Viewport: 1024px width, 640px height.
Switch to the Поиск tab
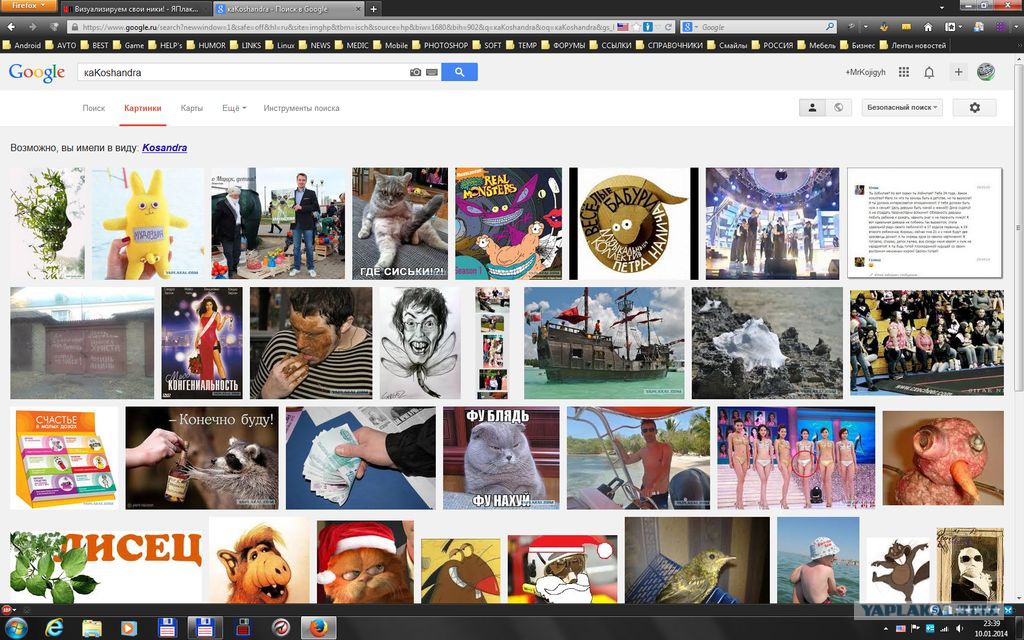pos(93,108)
